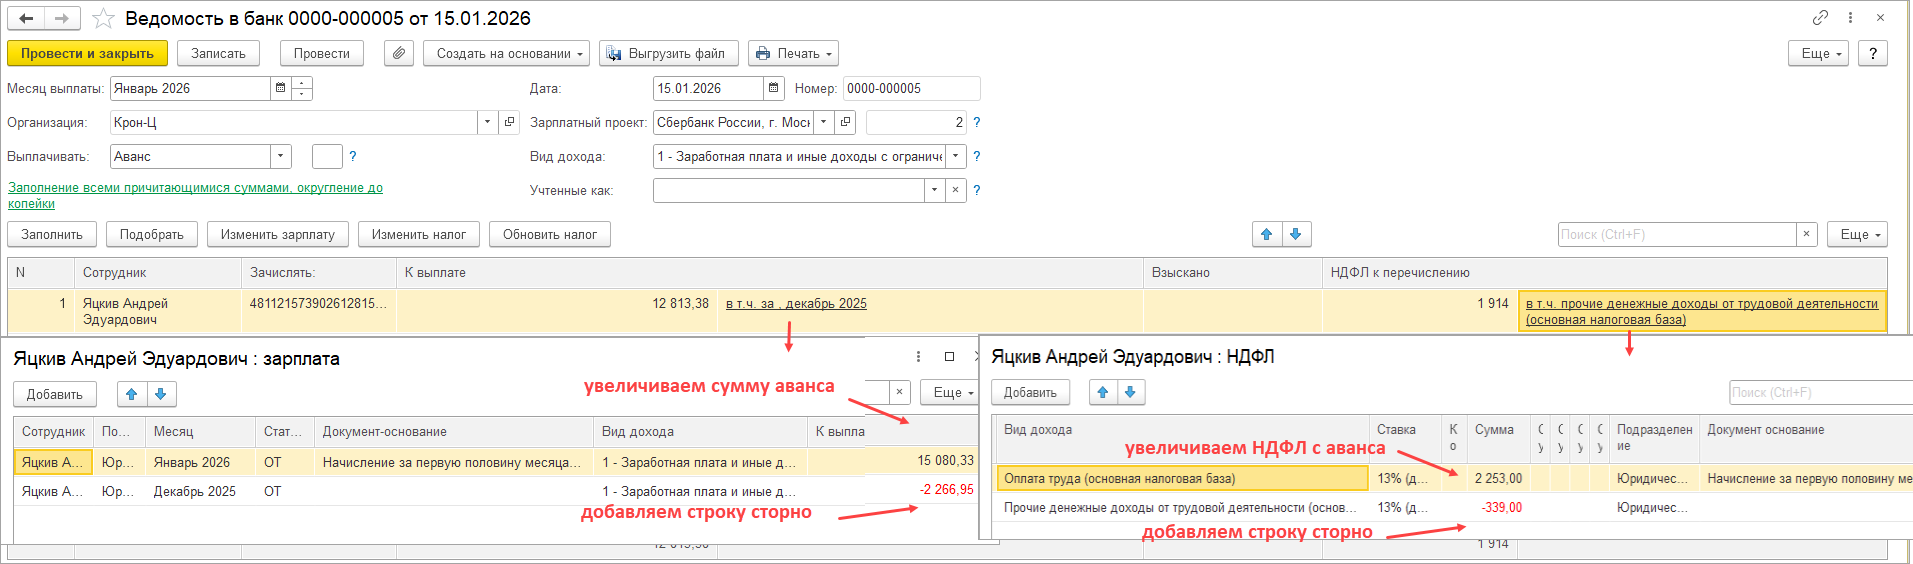This screenshot has height=564, width=1913.
Task: Open three-dot menu of зарплата window
Action: point(918,357)
